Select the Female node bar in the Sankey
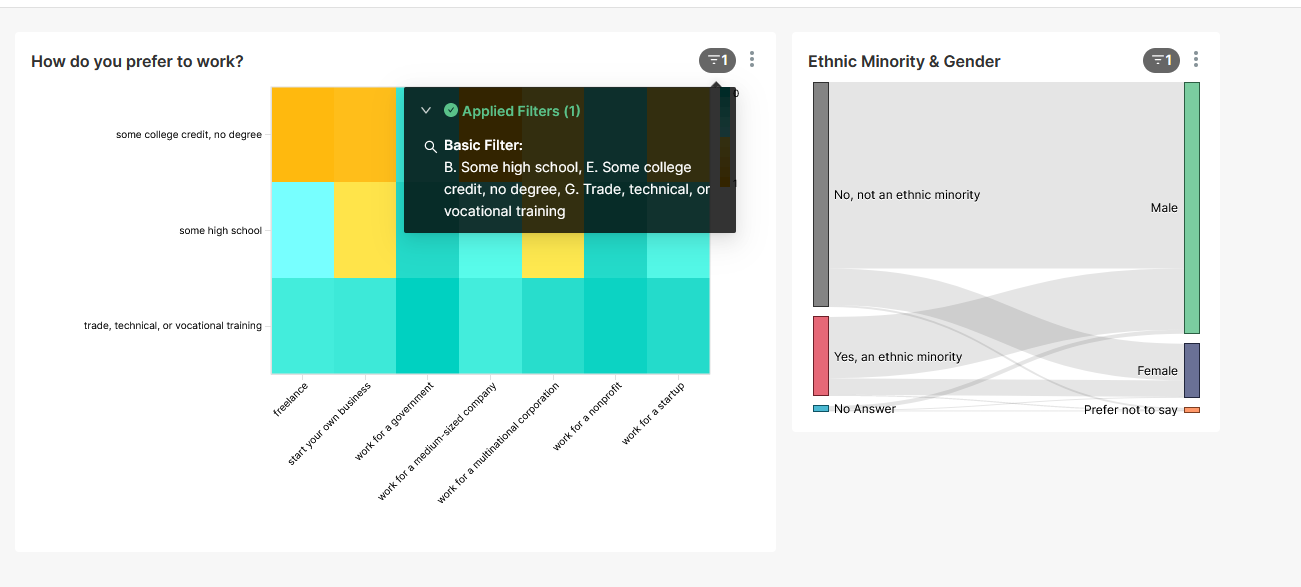Viewport: 1301px width, 587px height. coord(1192,370)
